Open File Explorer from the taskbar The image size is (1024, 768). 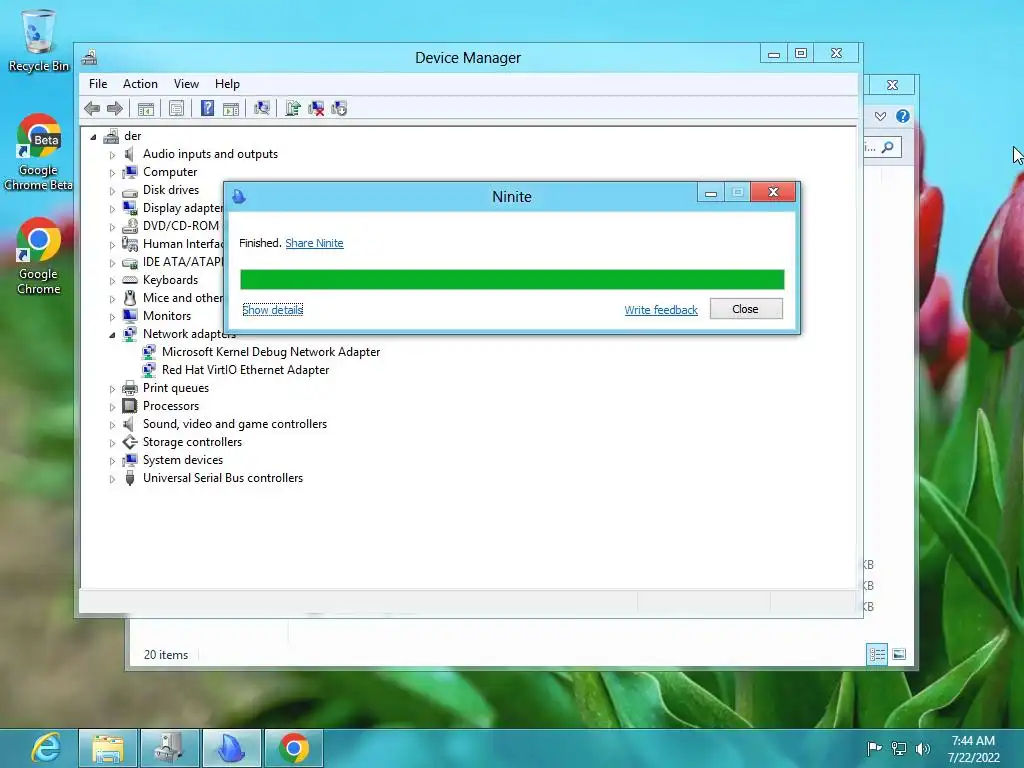point(108,748)
